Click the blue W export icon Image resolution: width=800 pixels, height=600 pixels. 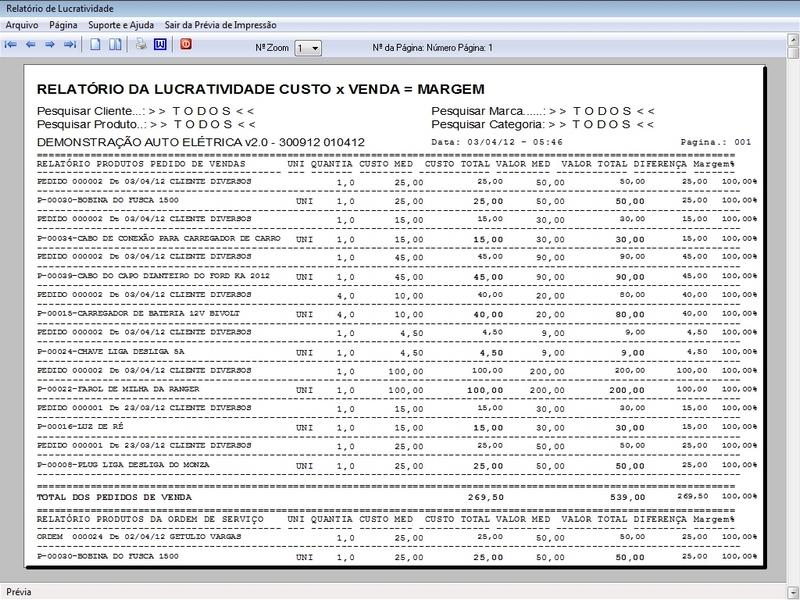pos(160,44)
